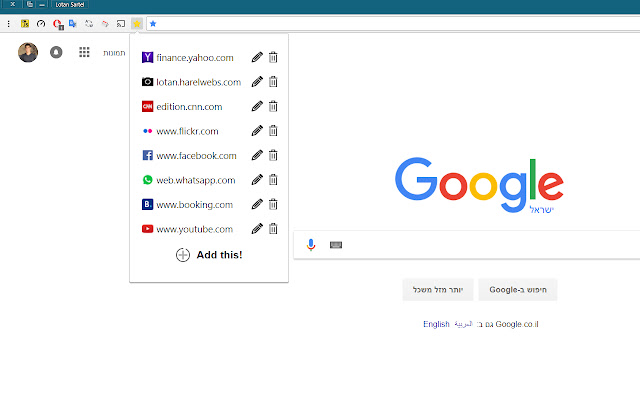This screenshot has width=640, height=400.
Task: Click the speedometer extension icon
Action: point(41,24)
